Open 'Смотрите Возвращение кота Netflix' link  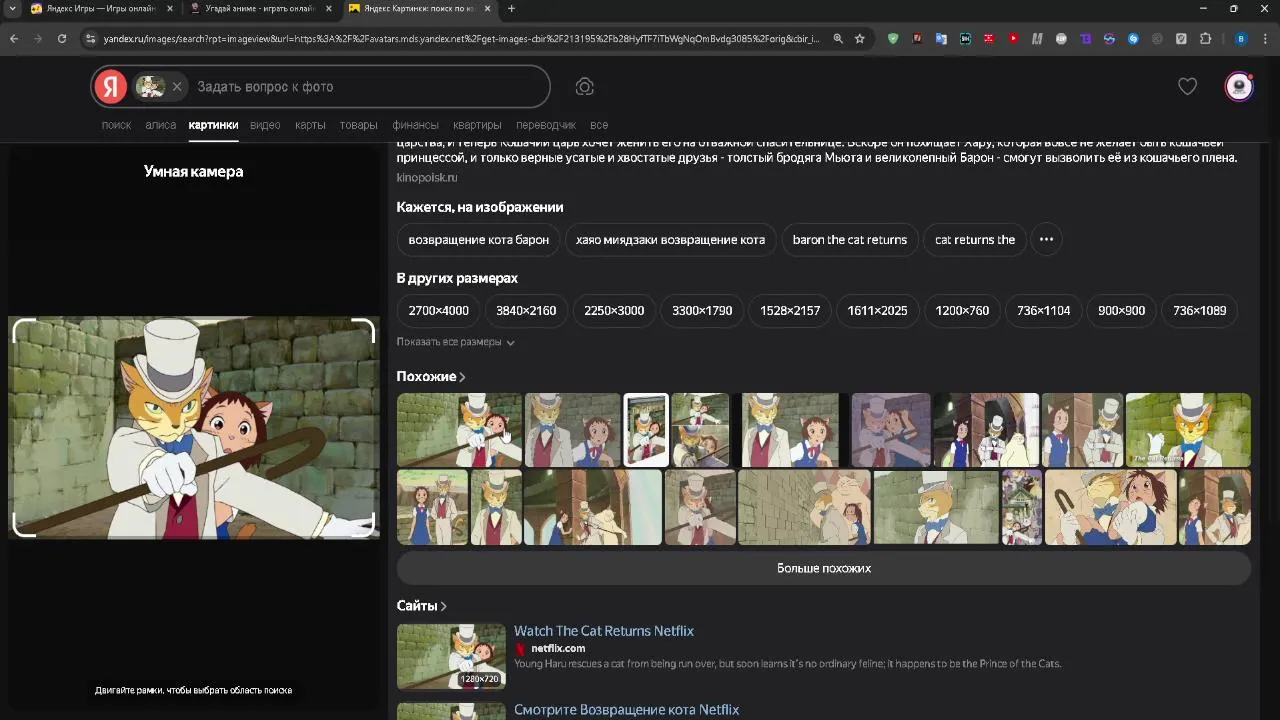(627, 710)
